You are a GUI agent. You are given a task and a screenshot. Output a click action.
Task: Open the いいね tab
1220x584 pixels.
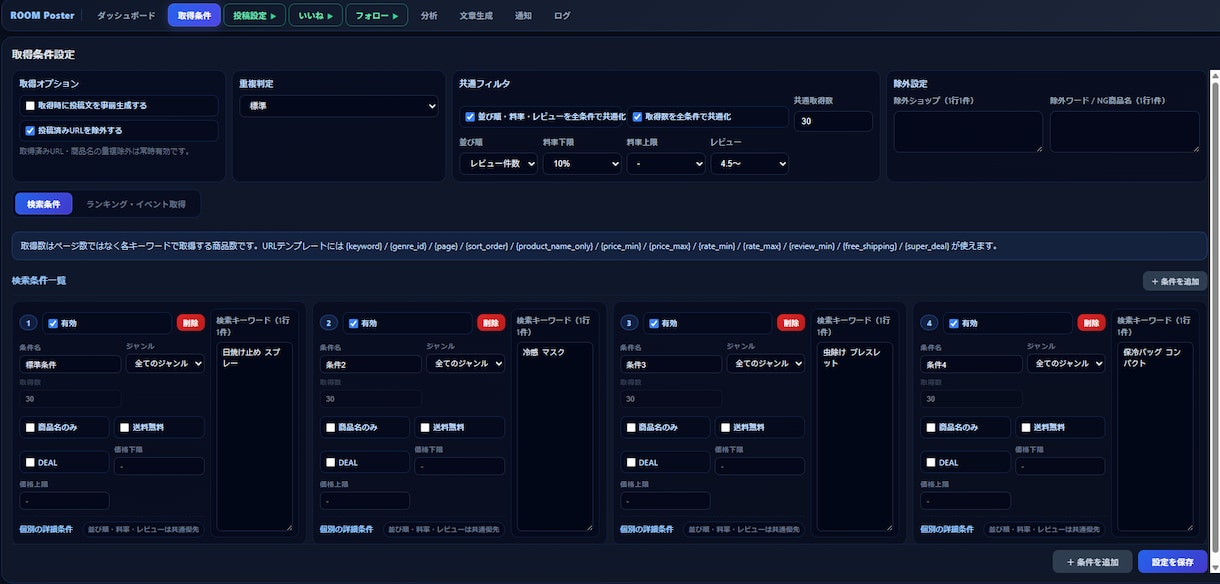[315, 16]
